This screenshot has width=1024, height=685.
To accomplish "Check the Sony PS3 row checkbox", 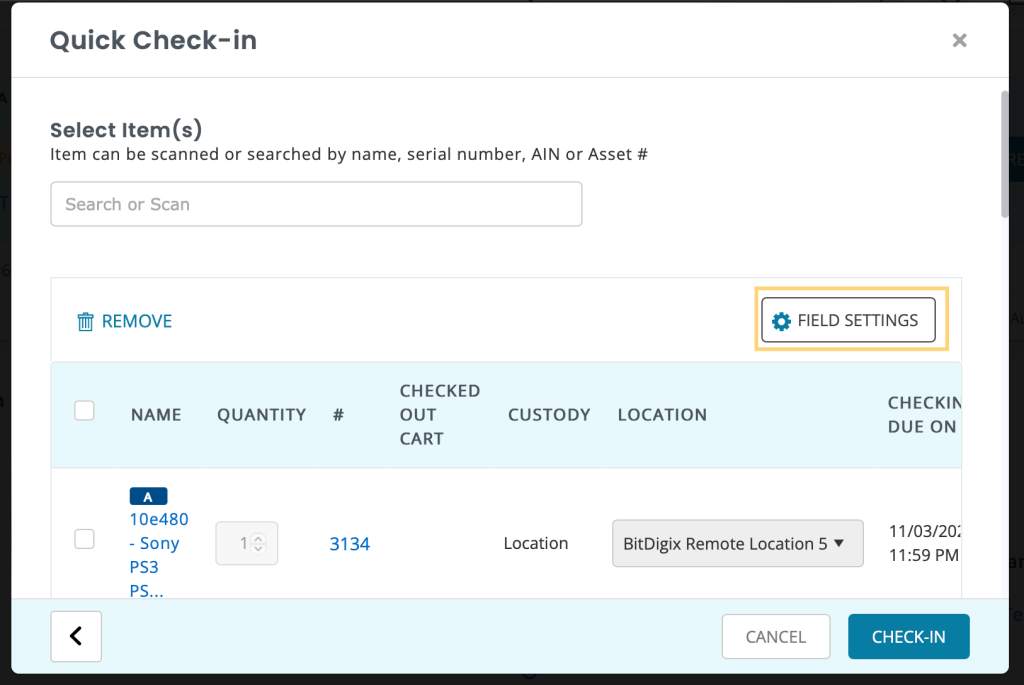I will click(84, 539).
